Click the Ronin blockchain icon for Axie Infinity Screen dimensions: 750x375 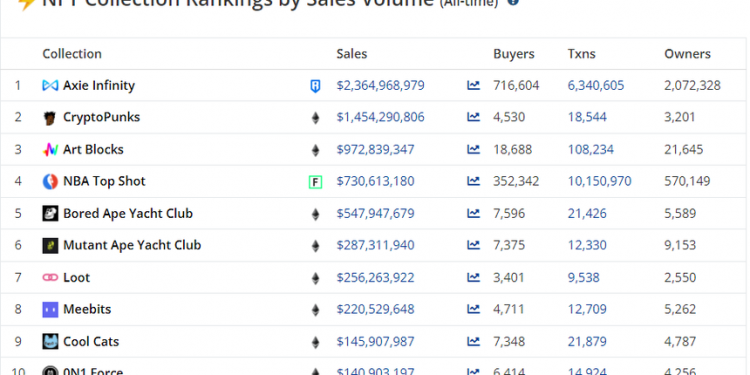click(315, 86)
